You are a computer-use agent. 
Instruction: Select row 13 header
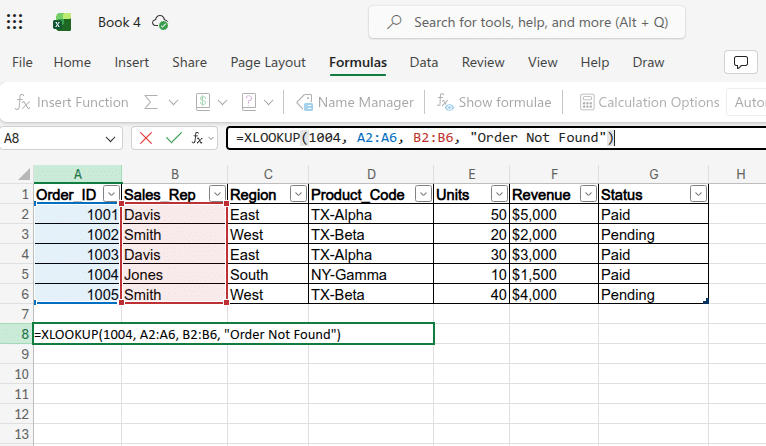click(x=17, y=434)
